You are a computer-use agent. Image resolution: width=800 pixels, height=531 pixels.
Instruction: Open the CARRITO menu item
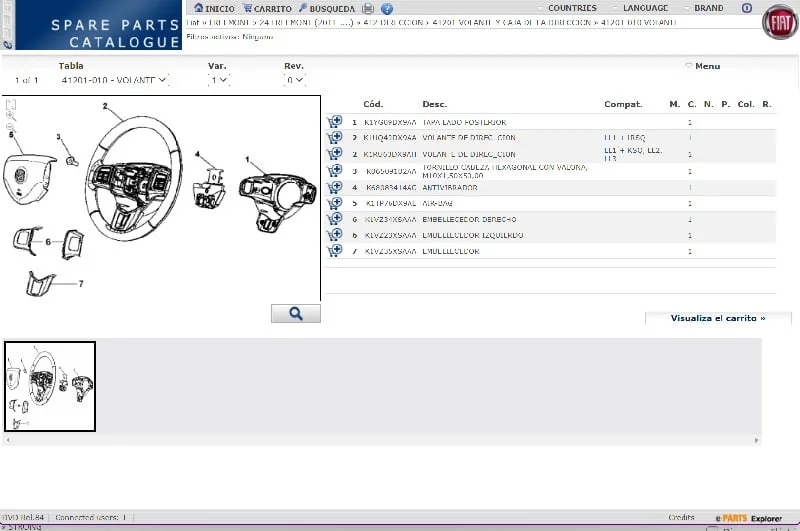point(267,9)
